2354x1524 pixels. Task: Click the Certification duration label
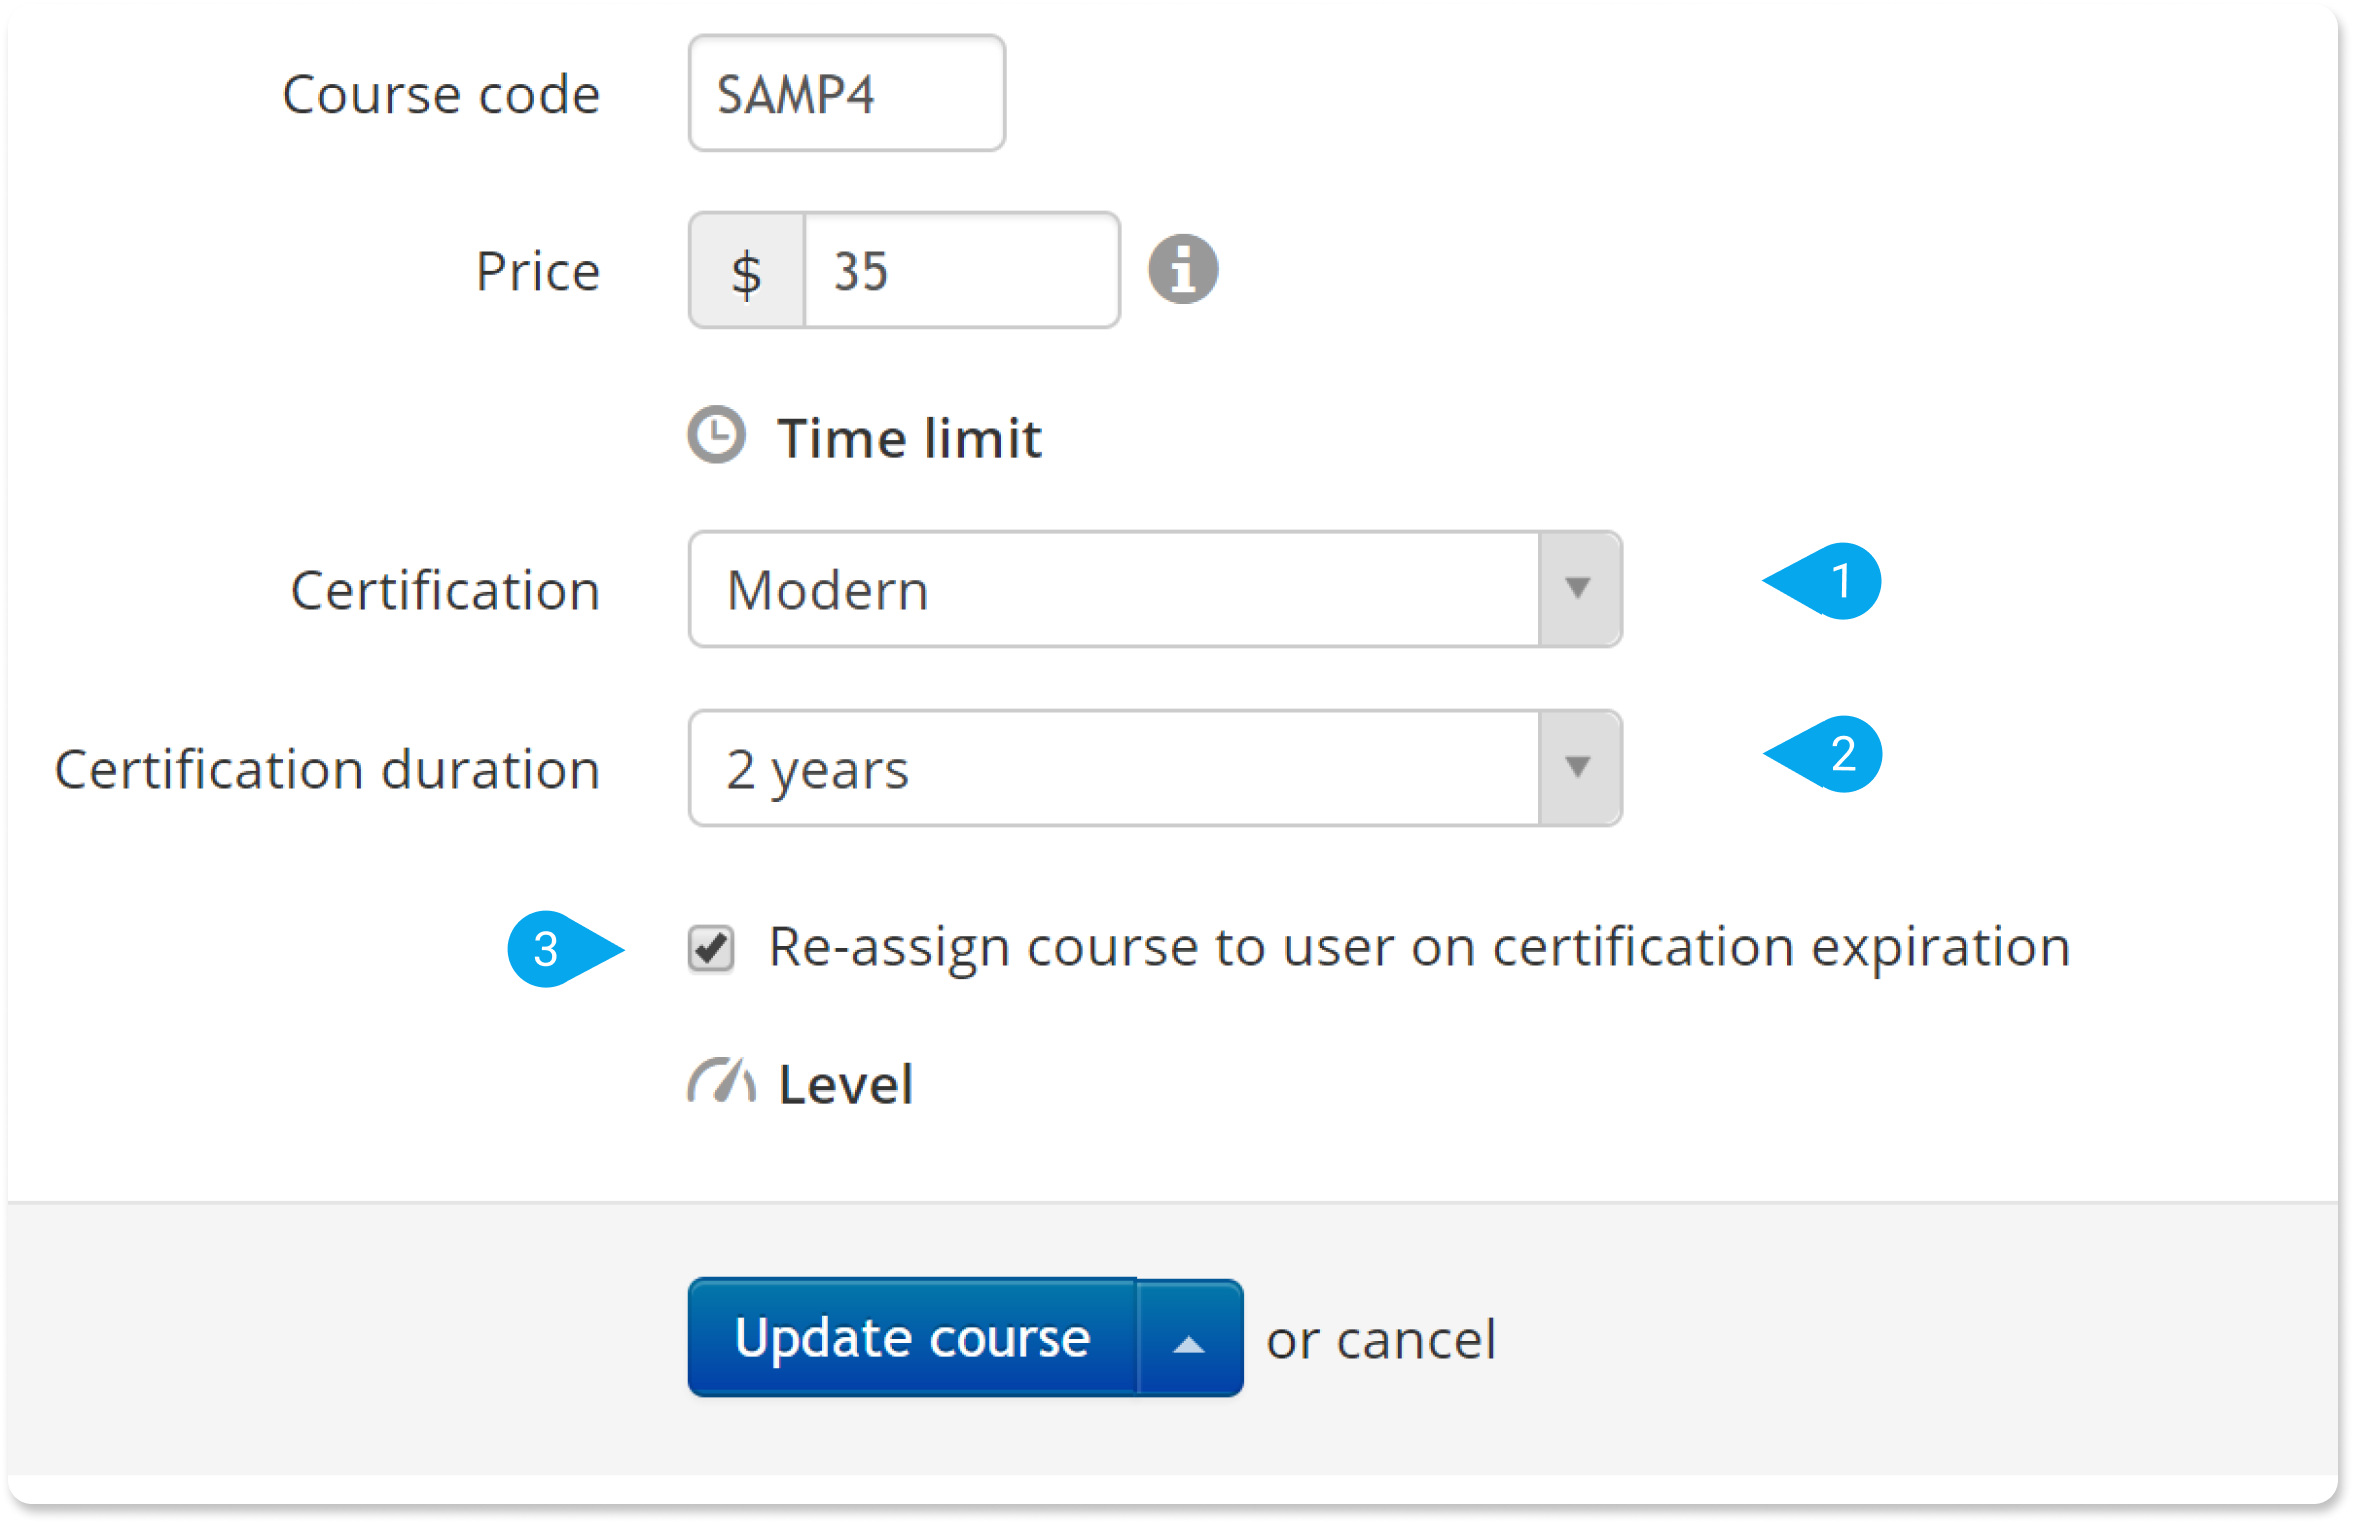[x=327, y=769]
